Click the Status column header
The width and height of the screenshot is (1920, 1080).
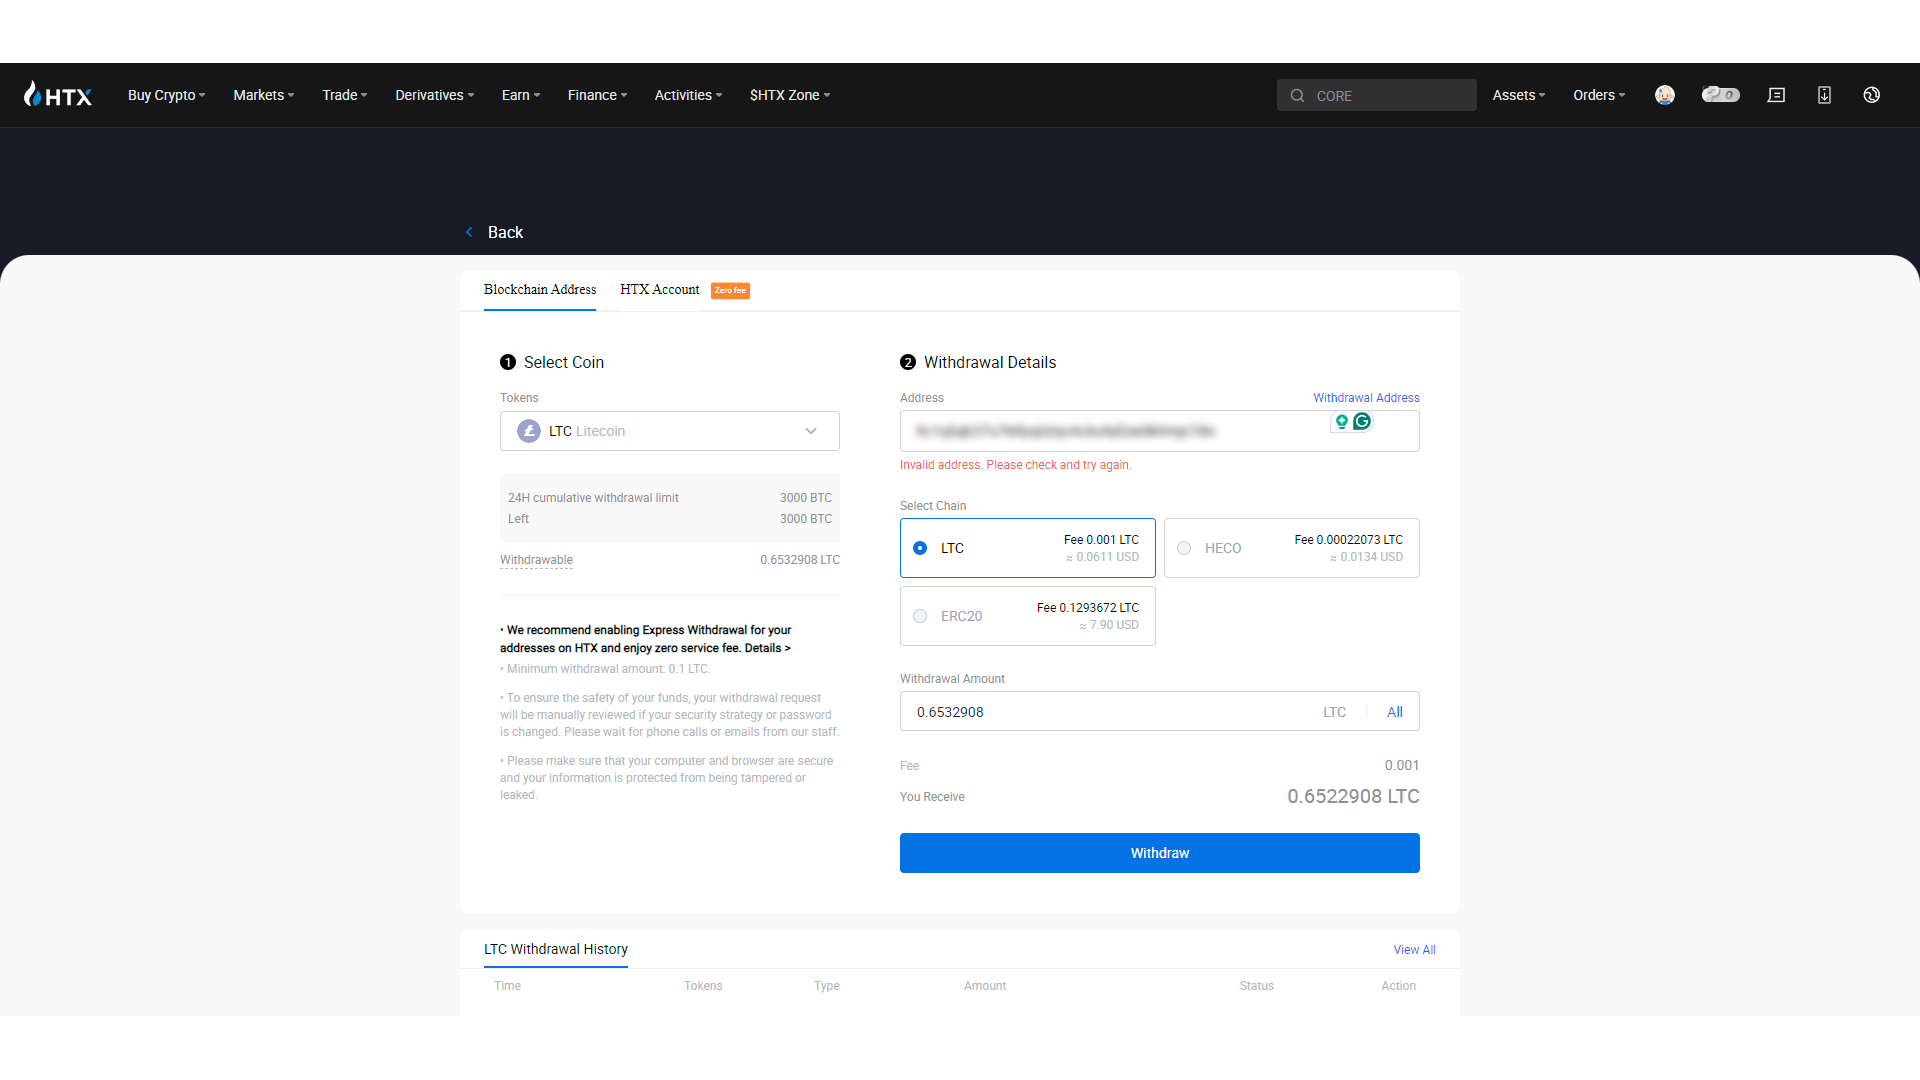(1257, 986)
